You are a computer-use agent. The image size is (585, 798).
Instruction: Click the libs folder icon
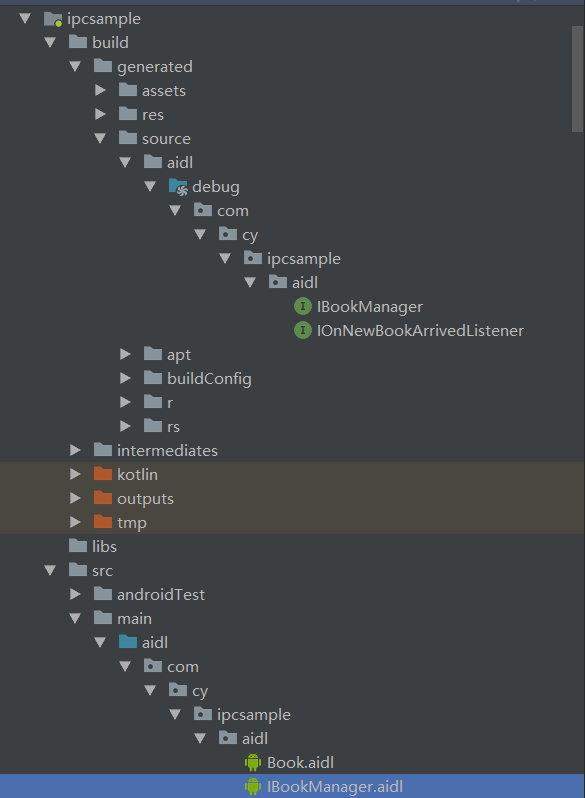[78, 545]
